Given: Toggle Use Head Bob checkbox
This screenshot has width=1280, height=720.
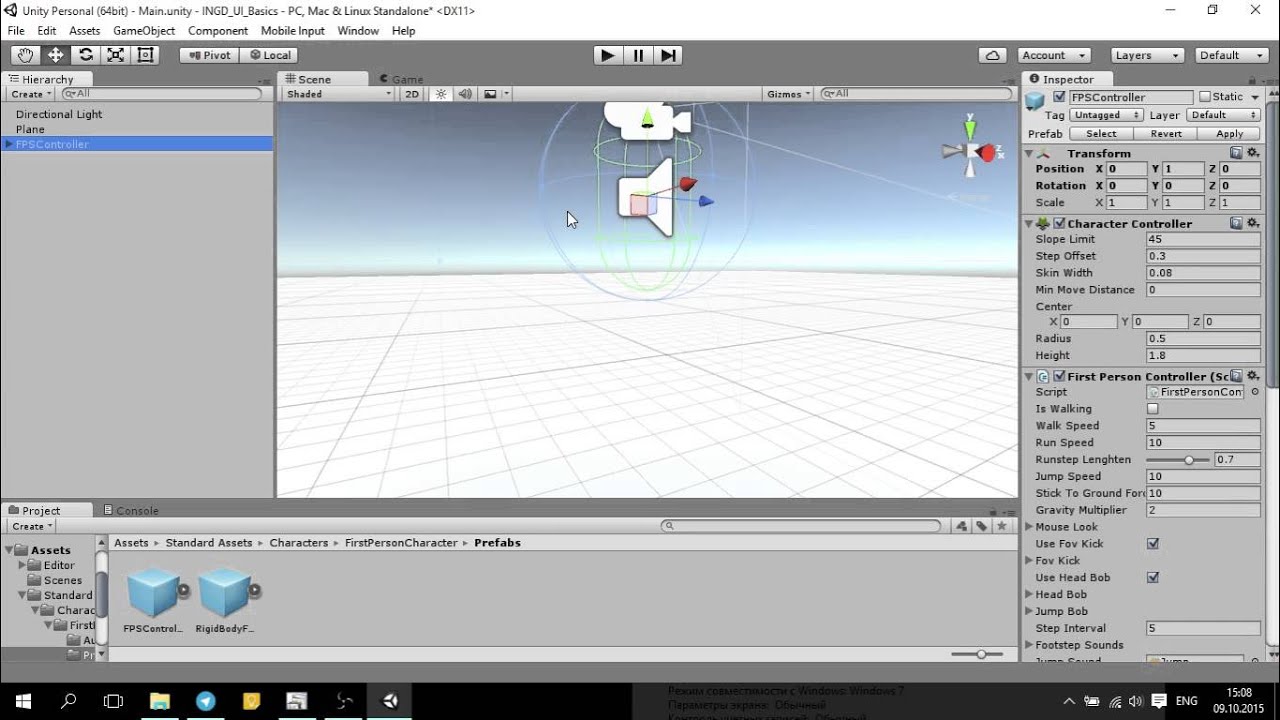Looking at the screenshot, I should click(x=1153, y=578).
